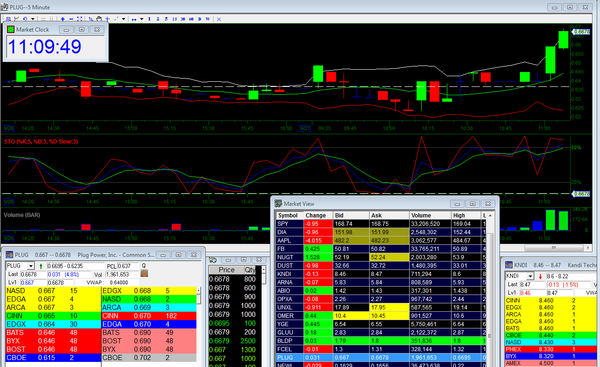Click the fit-to-screen arrows icon in chart toolbar
Screen dimensions: 600x367
click(80, 19)
